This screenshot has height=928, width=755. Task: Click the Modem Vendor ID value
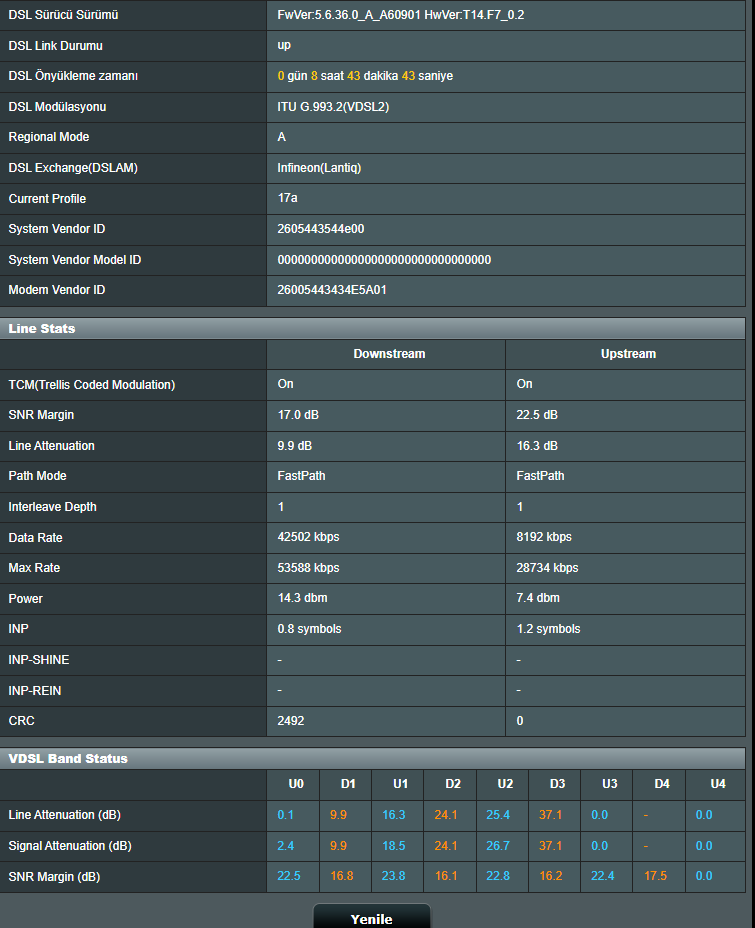coord(332,290)
